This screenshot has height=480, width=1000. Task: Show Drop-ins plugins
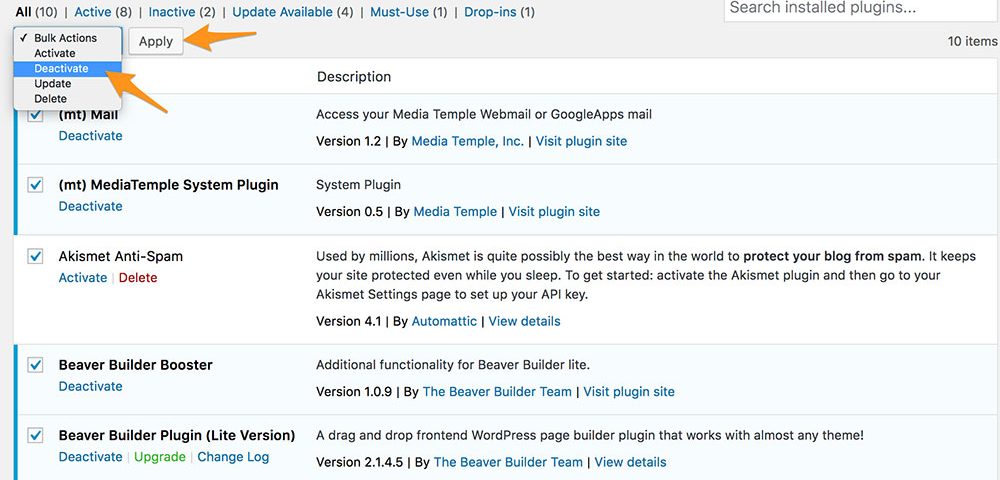(x=490, y=11)
